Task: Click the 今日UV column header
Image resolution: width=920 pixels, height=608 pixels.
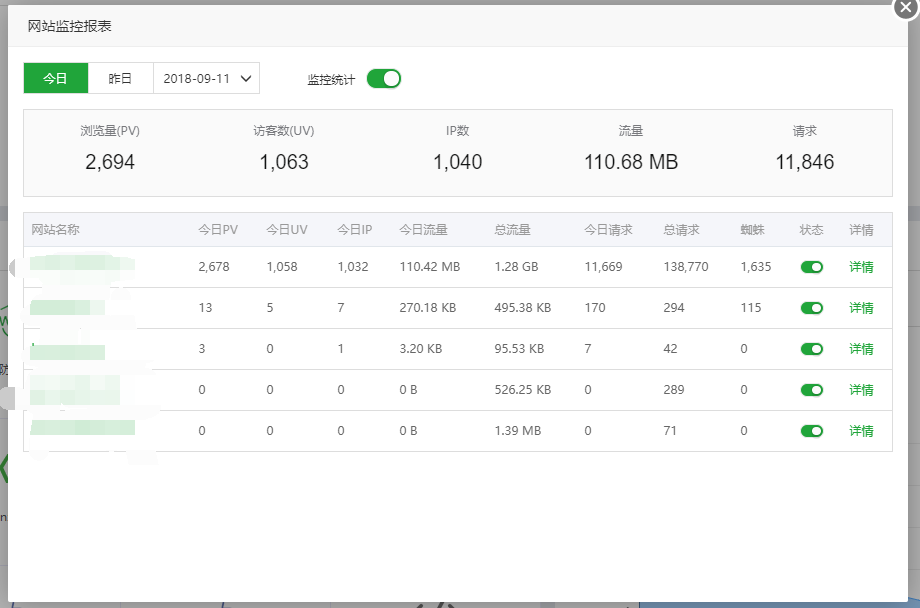Action: 287,229
